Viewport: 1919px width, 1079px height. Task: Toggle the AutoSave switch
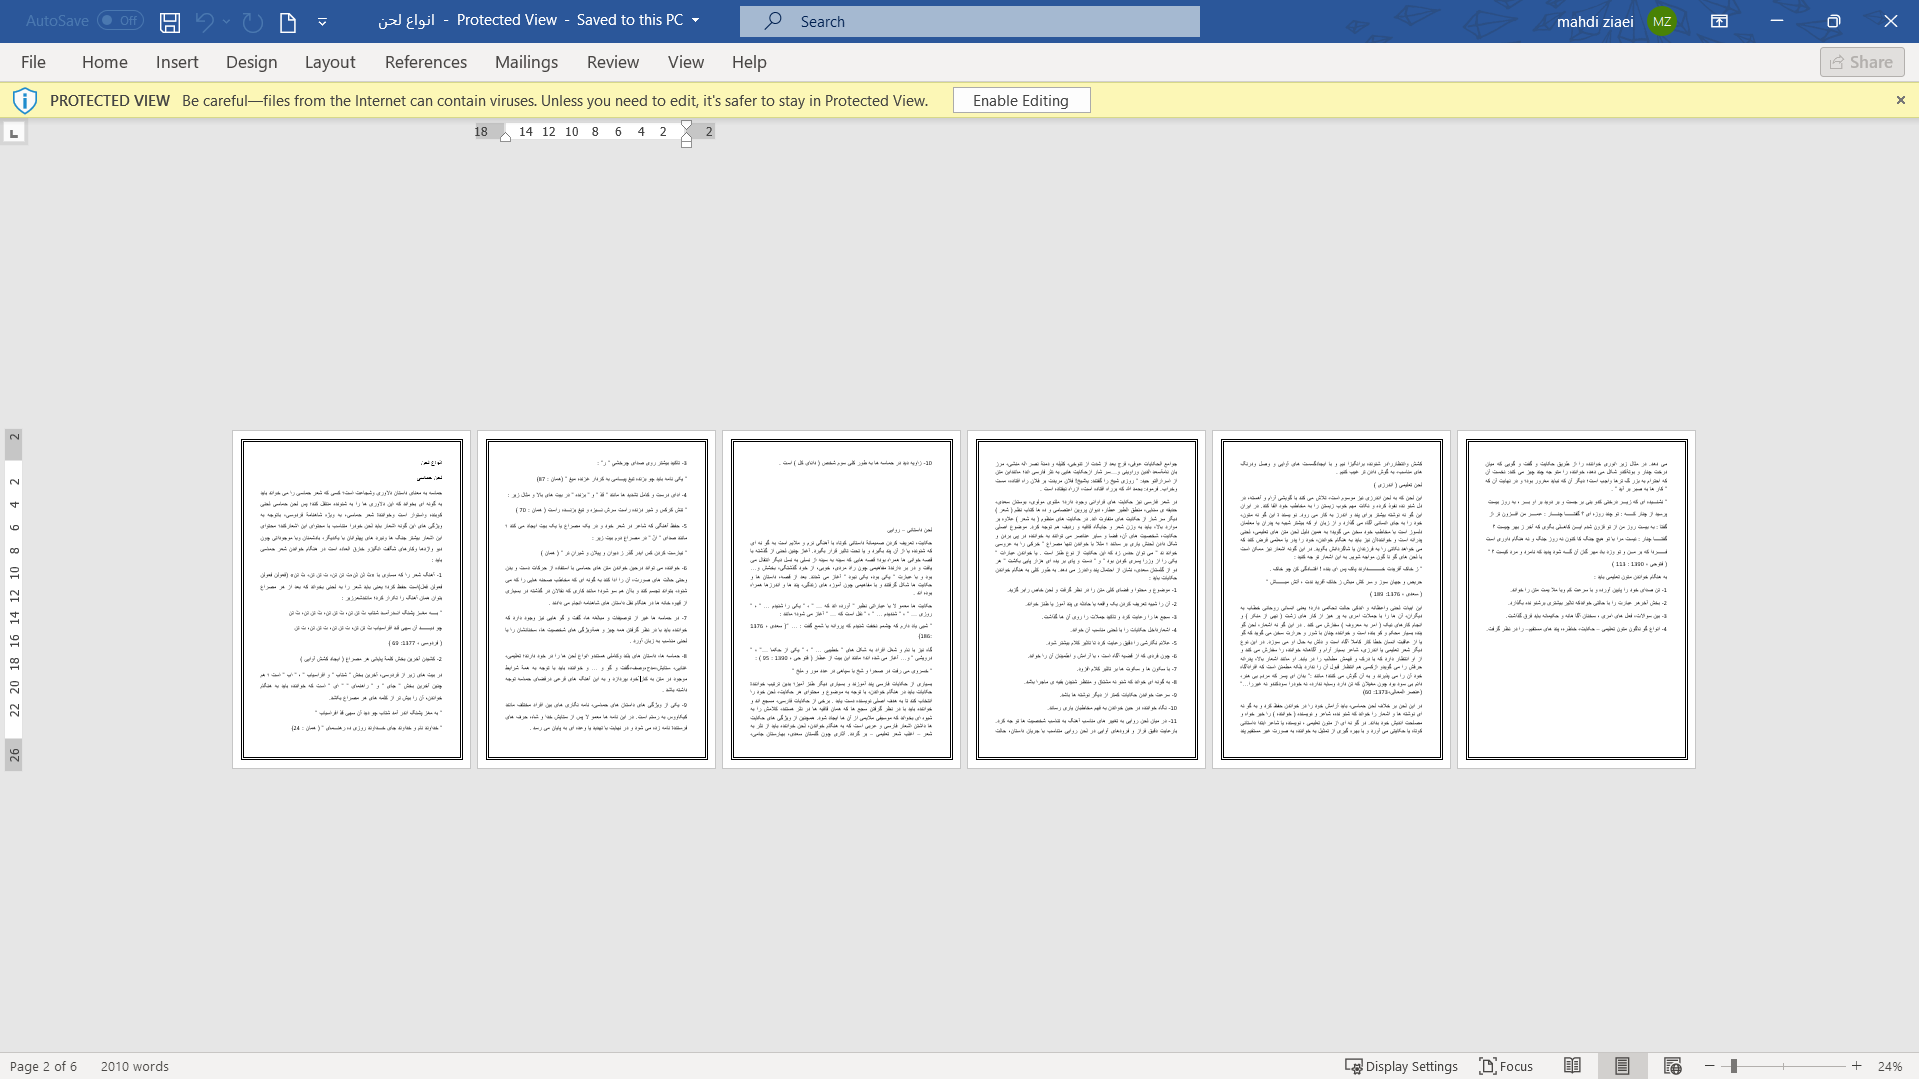120,20
